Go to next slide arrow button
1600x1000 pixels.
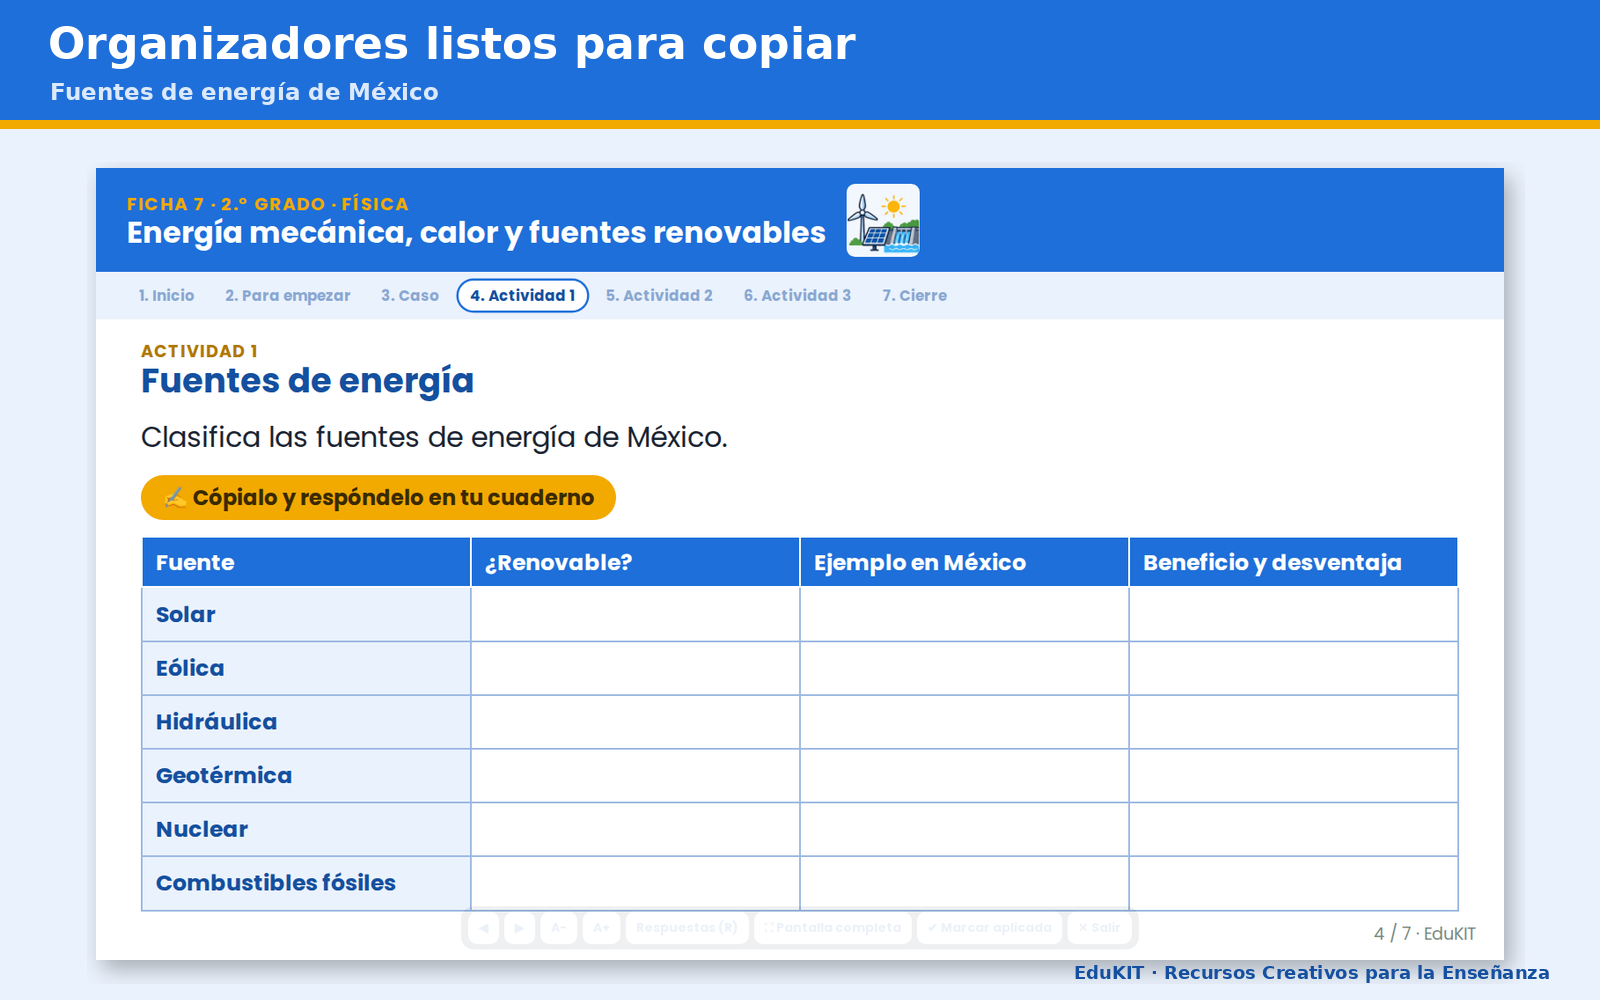point(519,928)
